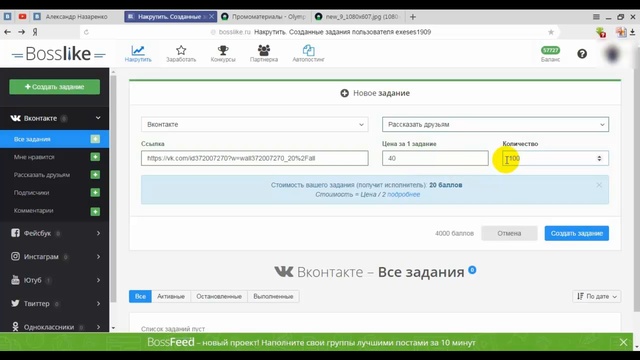Add a Мне нравится task with plus
The image size is (640, 360).
coord(95,157)
